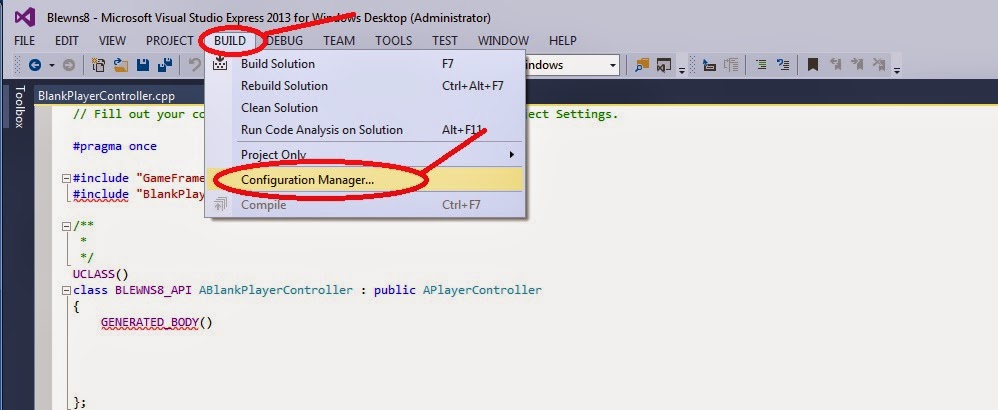Open the TEAM menu
The width and height of the screenshot is (998, 410).
(x=339, y=41)
